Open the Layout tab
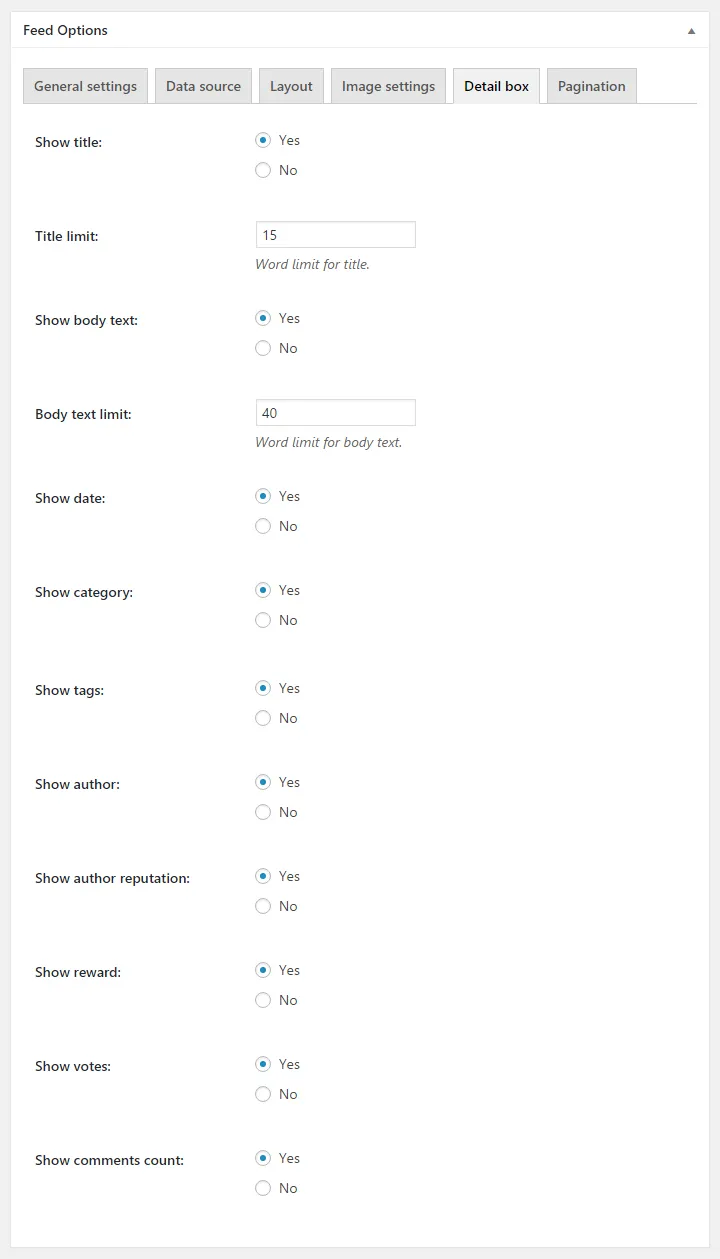Viewport: 720px width, 1259px height. point(291,86)
